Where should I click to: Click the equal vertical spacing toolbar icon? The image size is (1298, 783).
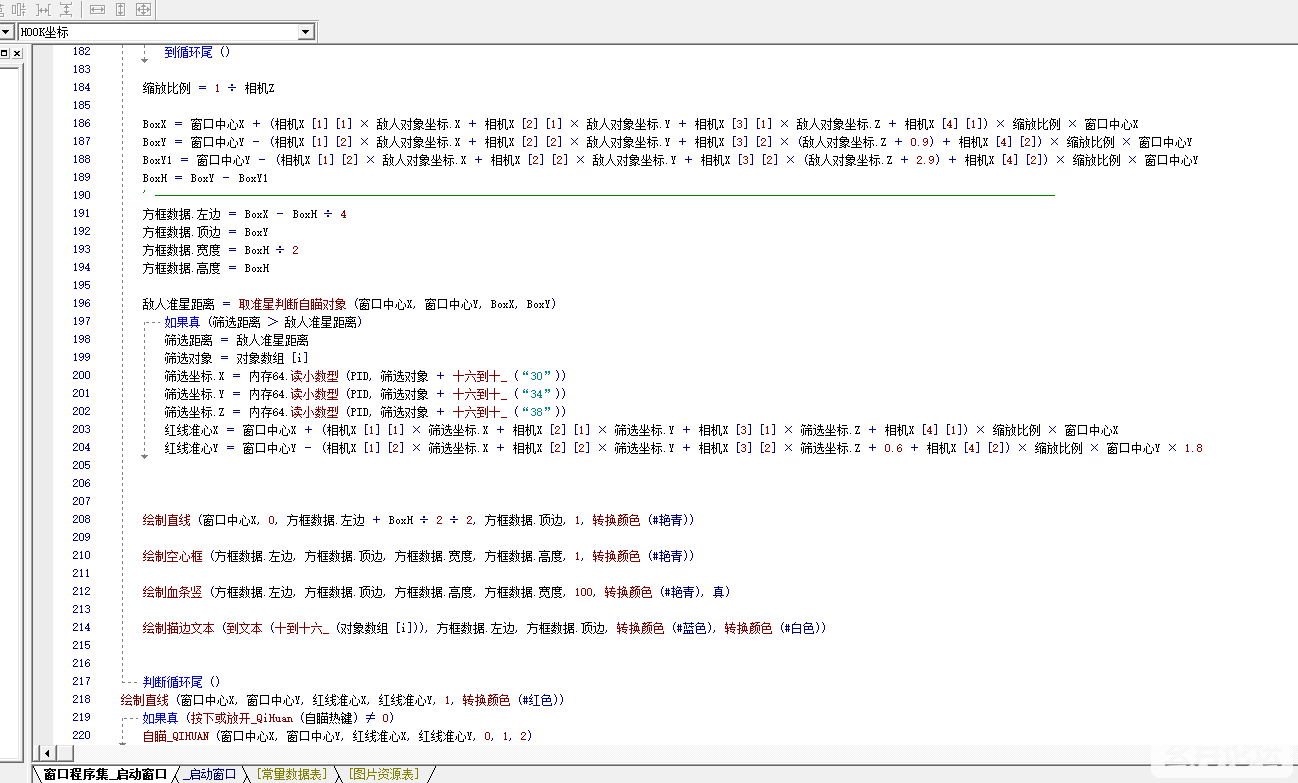(x=66, y=9)
